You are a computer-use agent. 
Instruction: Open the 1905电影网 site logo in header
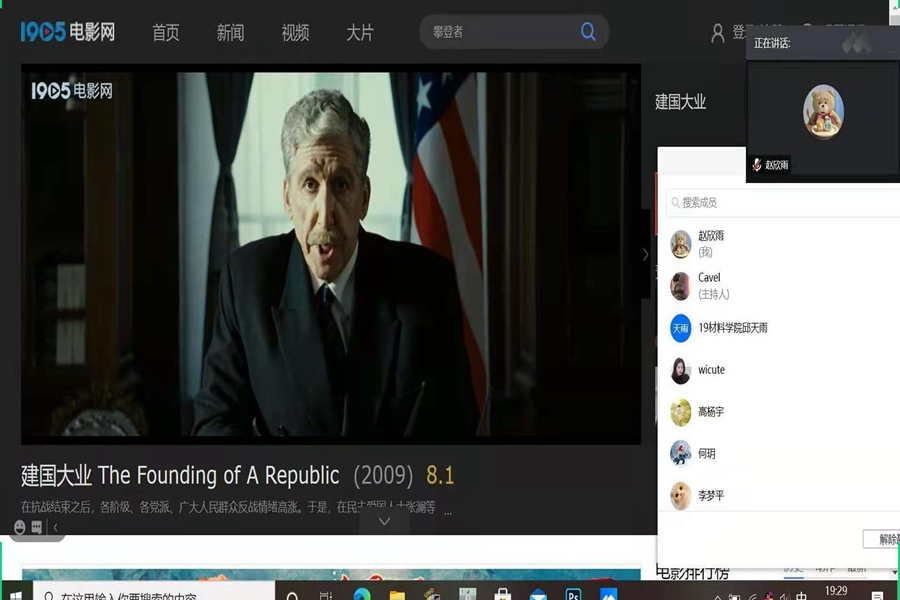click(68, 32)
